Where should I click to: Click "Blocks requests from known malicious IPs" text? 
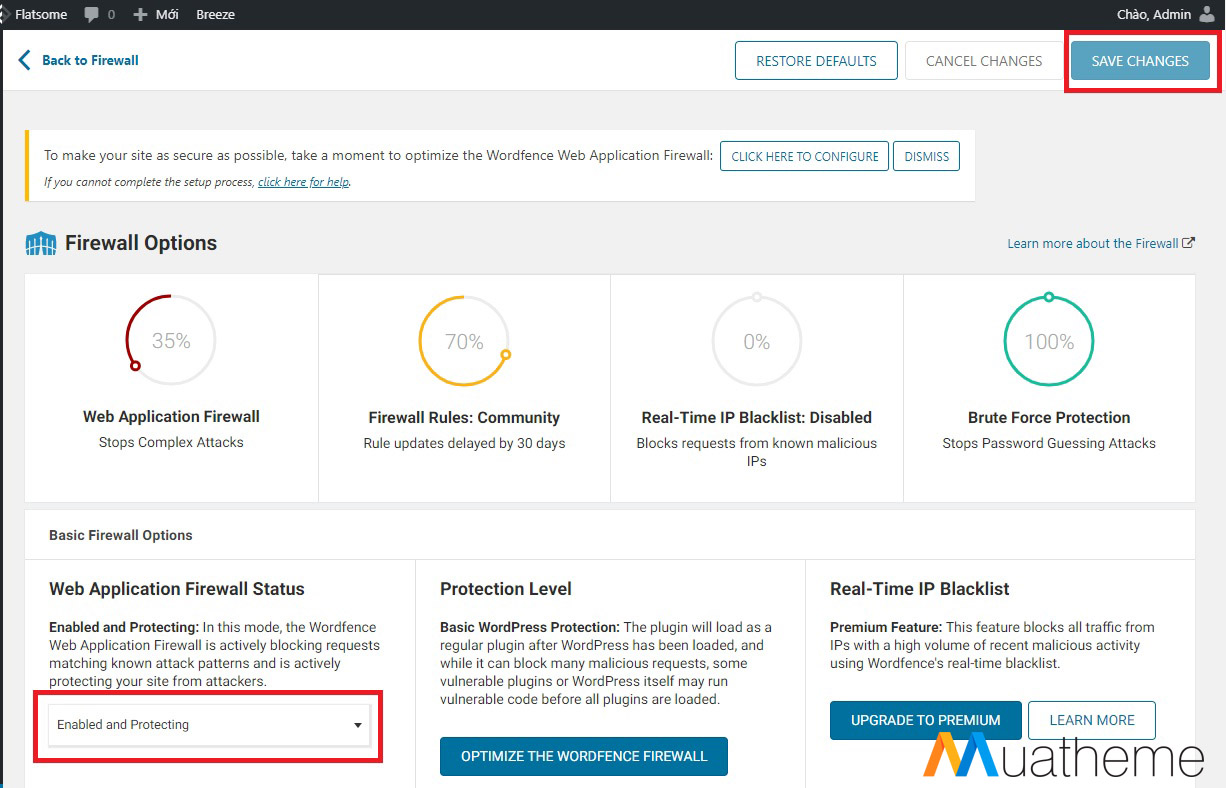[757, 452]
